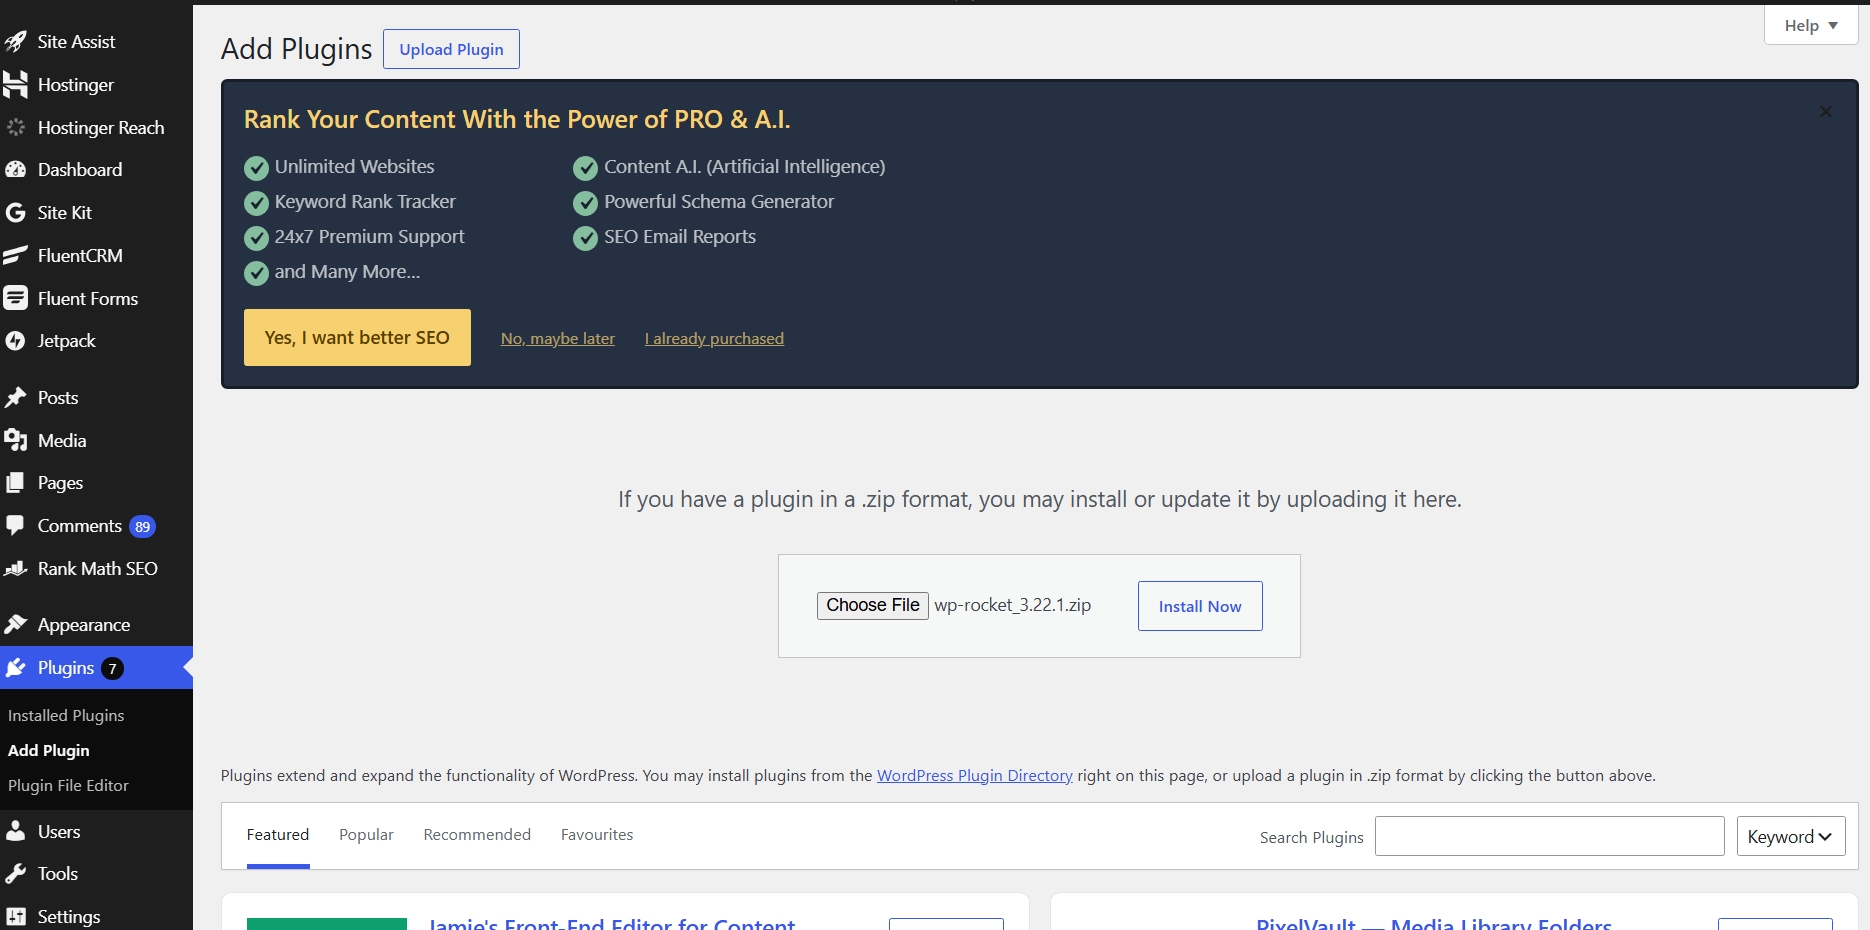Click the Choose File button

(873, 606)
